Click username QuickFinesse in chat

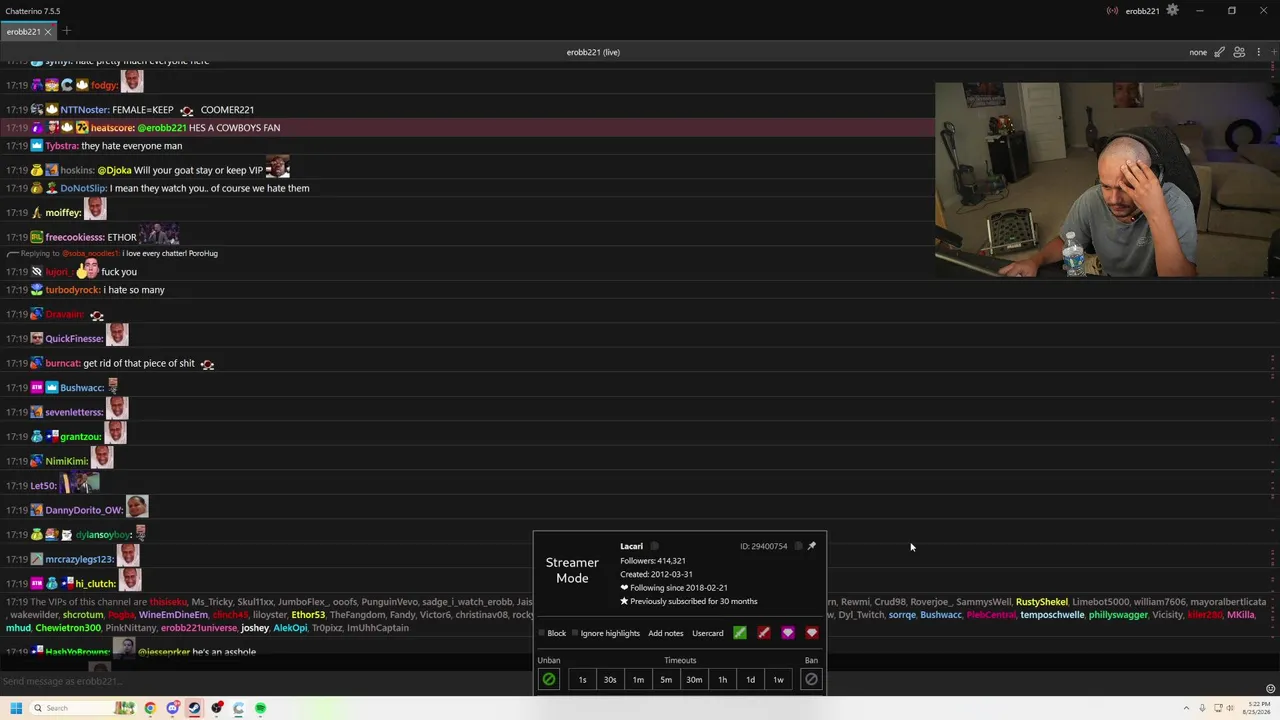(x=74, y=339)
